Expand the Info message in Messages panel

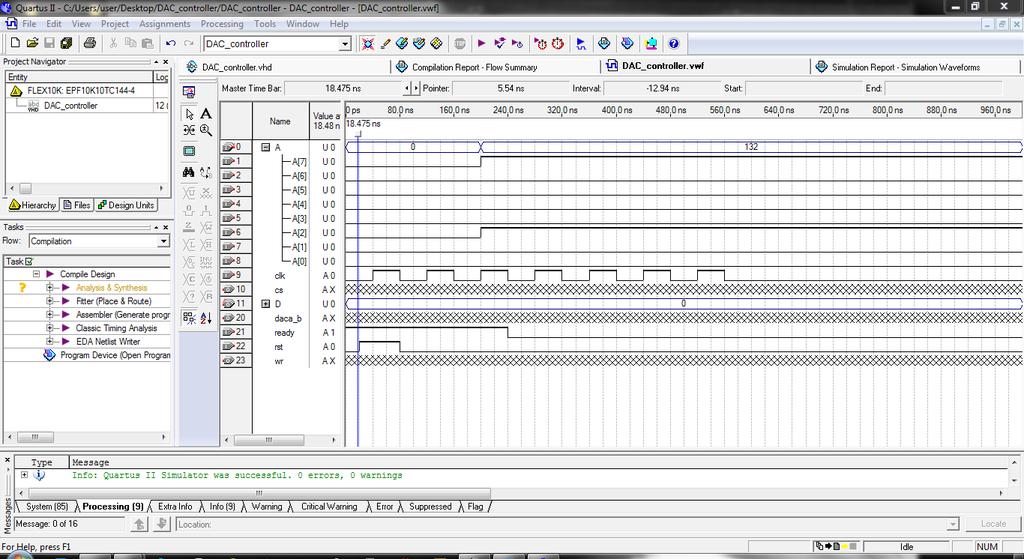click(25, 475)
